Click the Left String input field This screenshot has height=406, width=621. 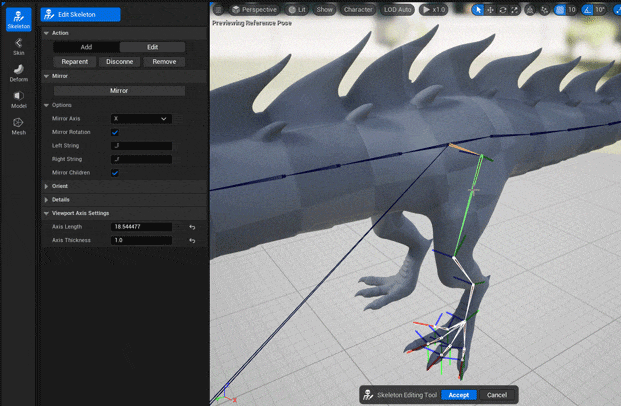pyautogui.click(x=141, y=146)
